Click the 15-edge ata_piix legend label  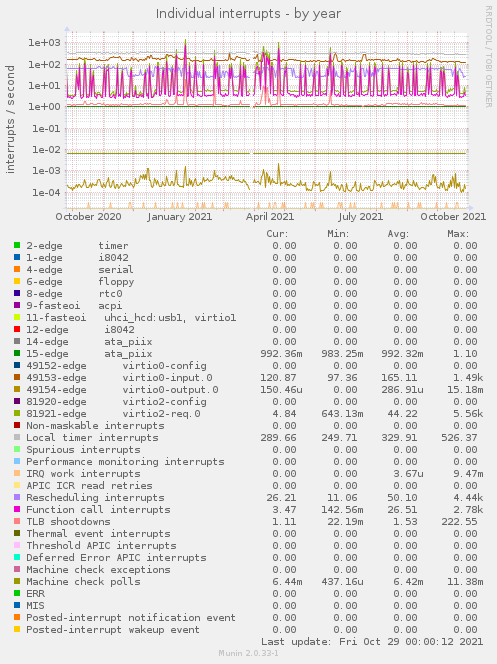click(89, 354)
